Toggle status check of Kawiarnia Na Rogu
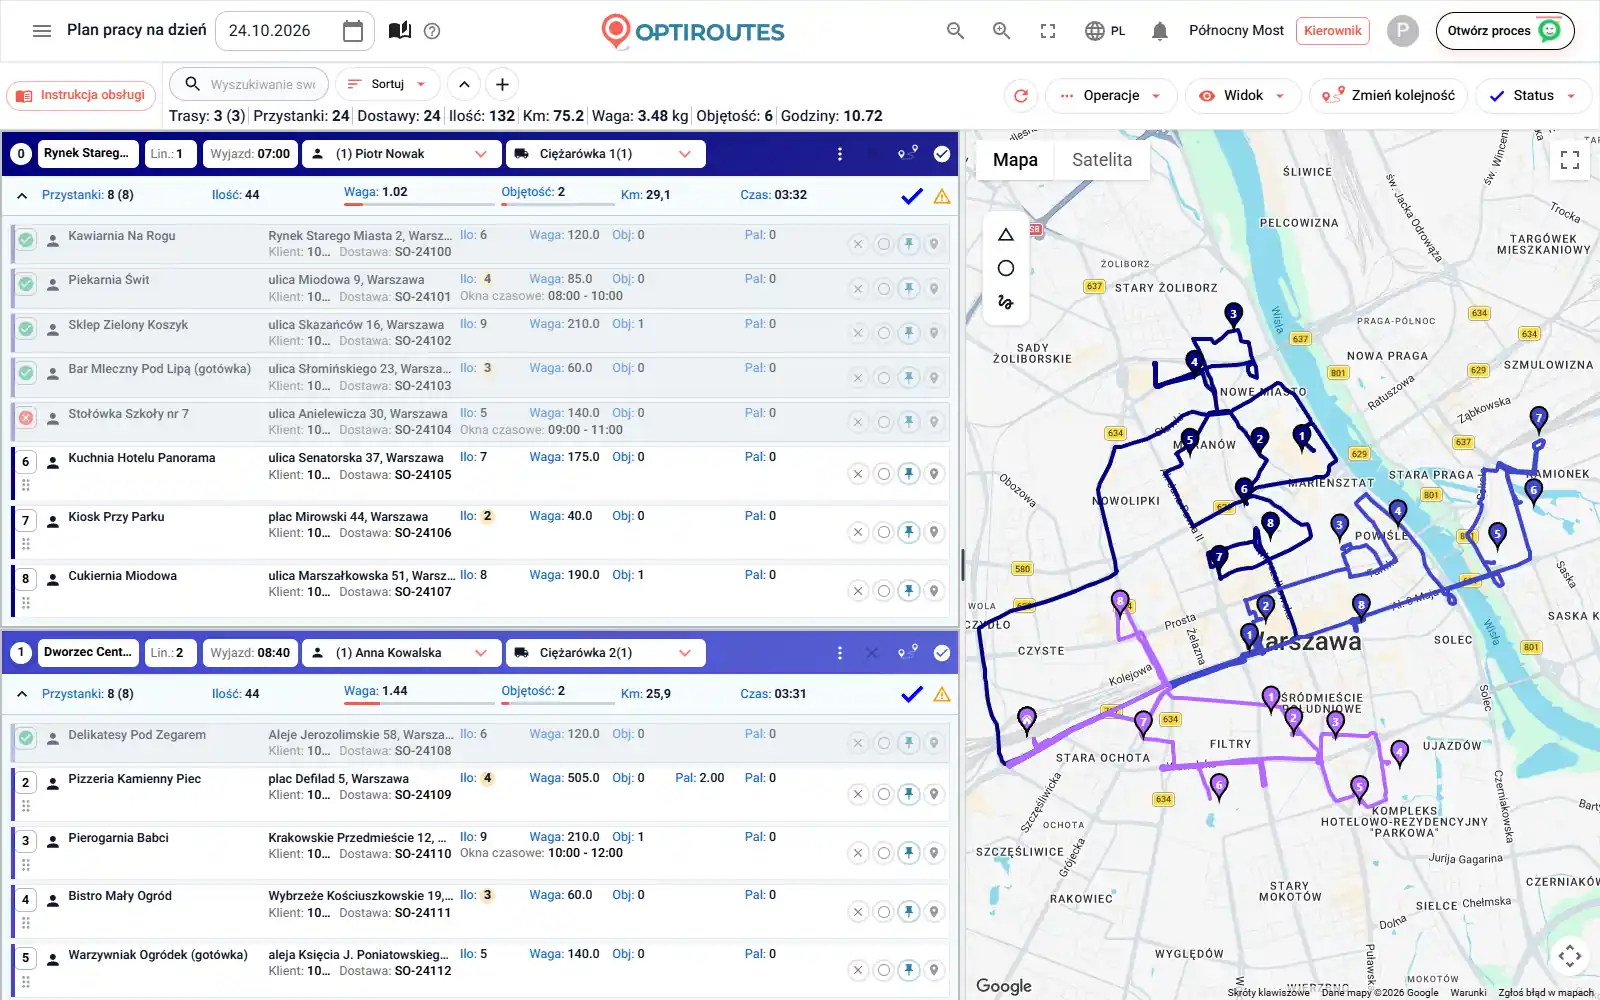 26,240
